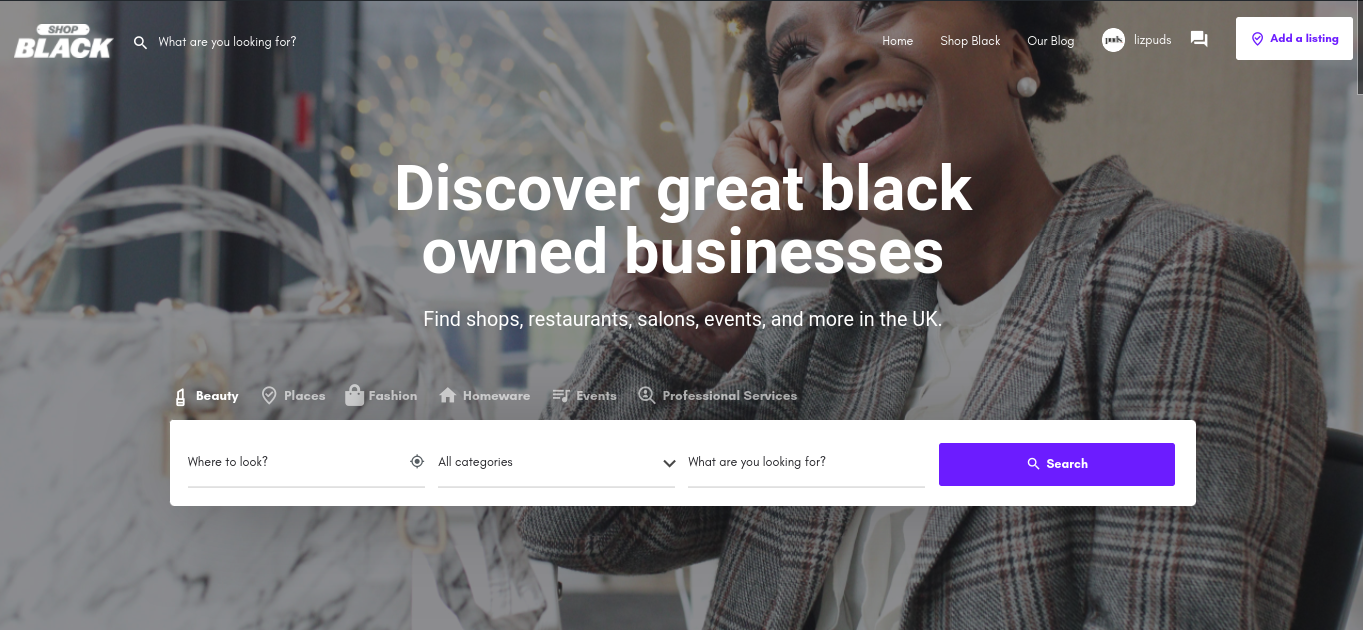Click the purple Search button
Screen dimensions: 1363x630
[x=1057, y=464]
